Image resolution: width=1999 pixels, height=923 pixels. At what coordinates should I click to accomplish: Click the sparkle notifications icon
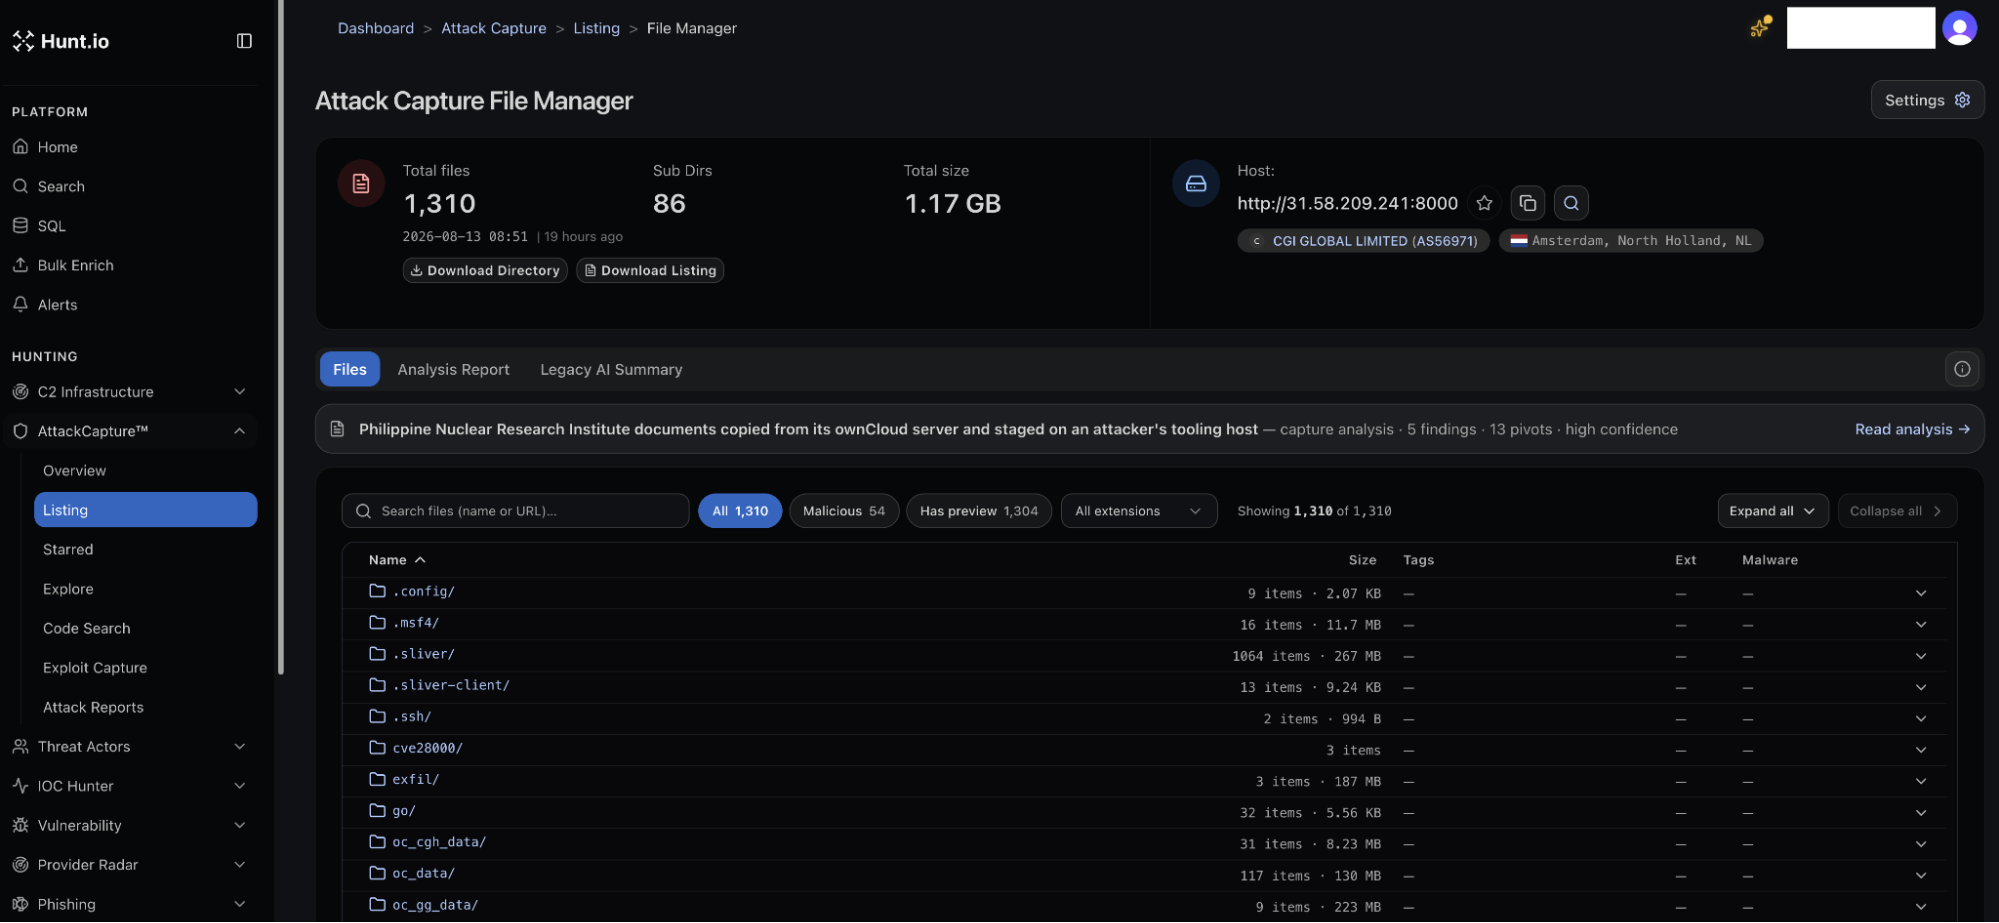(x=1760, y=27)
